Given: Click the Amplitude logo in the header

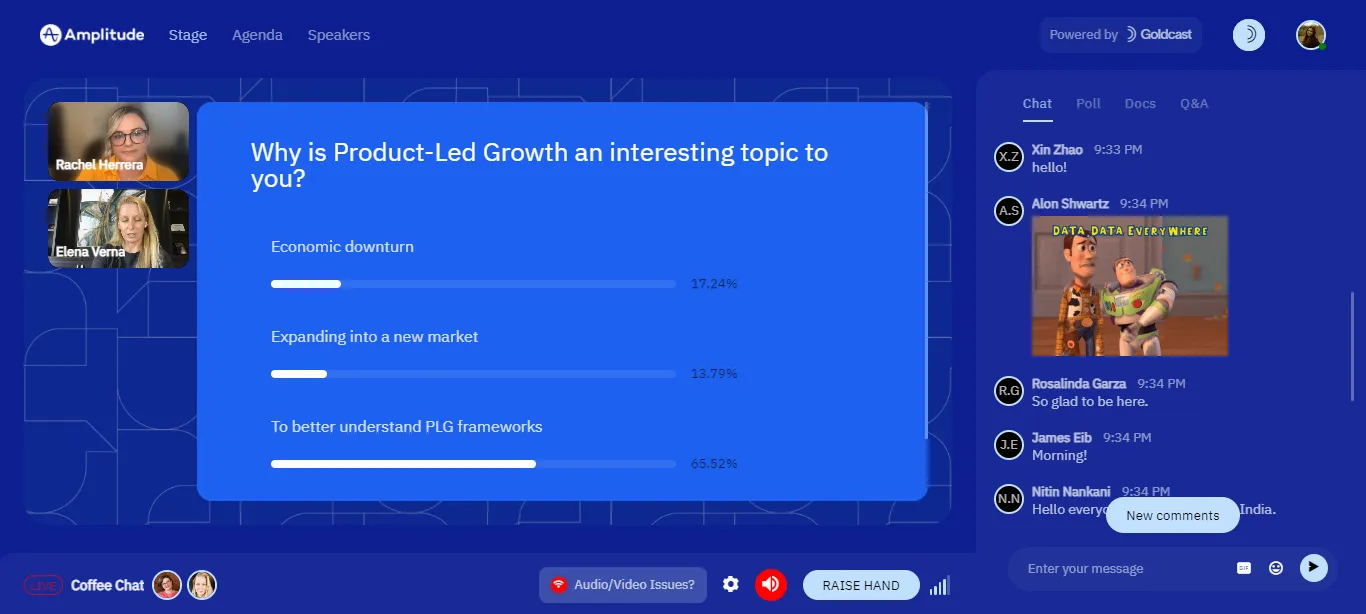Looking at the screenshot, I should (92, 35).
